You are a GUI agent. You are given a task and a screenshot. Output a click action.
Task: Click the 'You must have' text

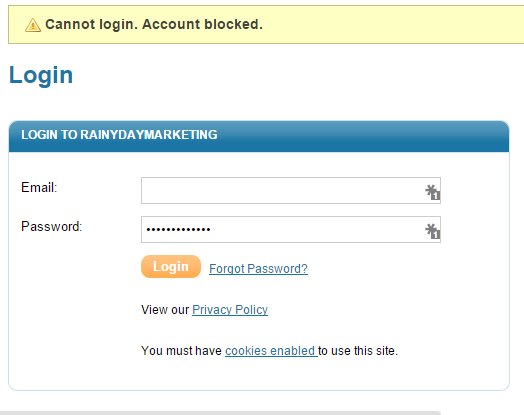[181, 351]
